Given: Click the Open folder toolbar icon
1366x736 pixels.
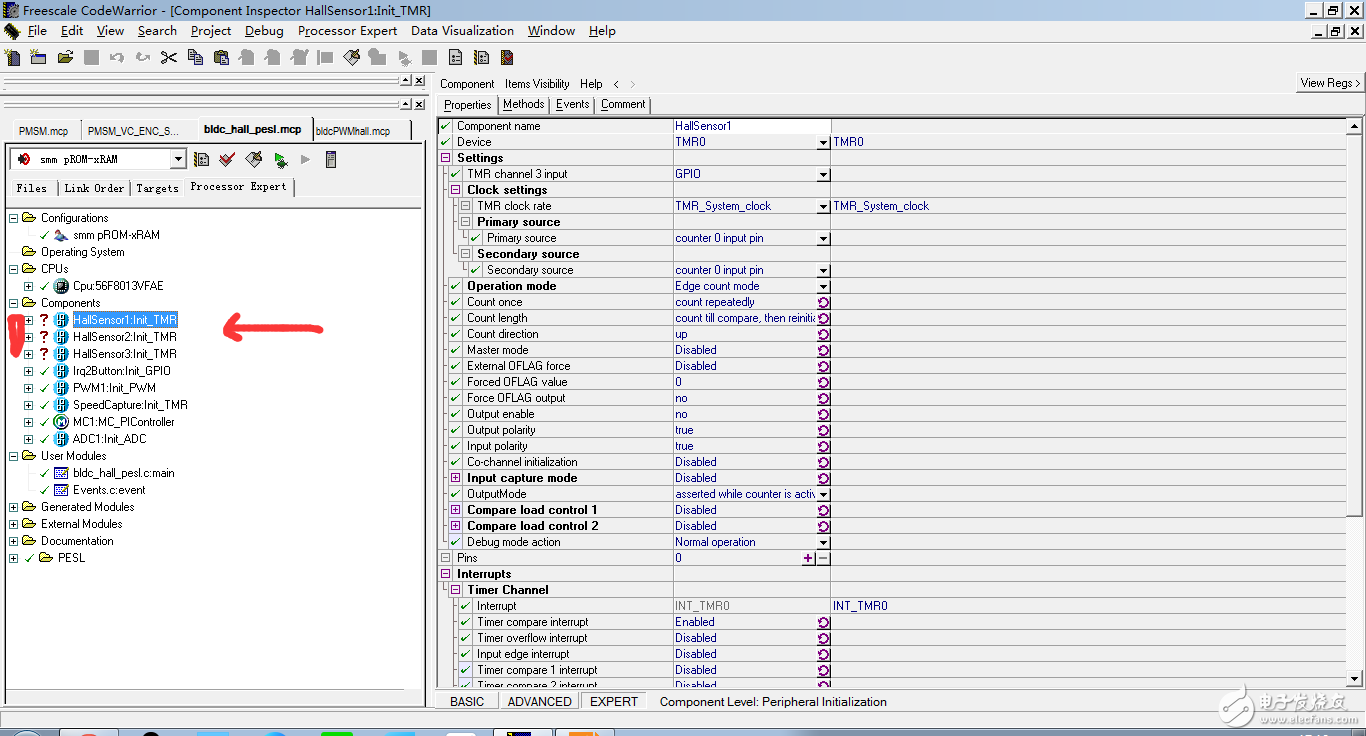Looking at the screenshot, I should coord(65,57).
